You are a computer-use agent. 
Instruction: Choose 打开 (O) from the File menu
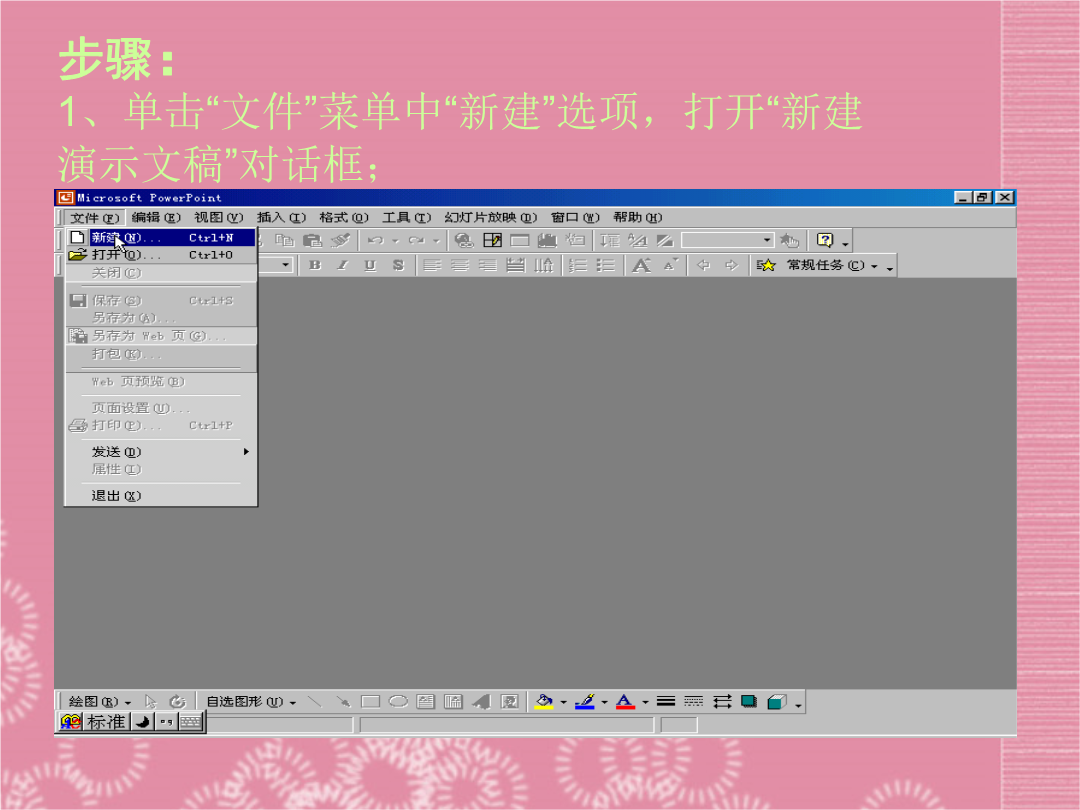click(x=161, y=255)
